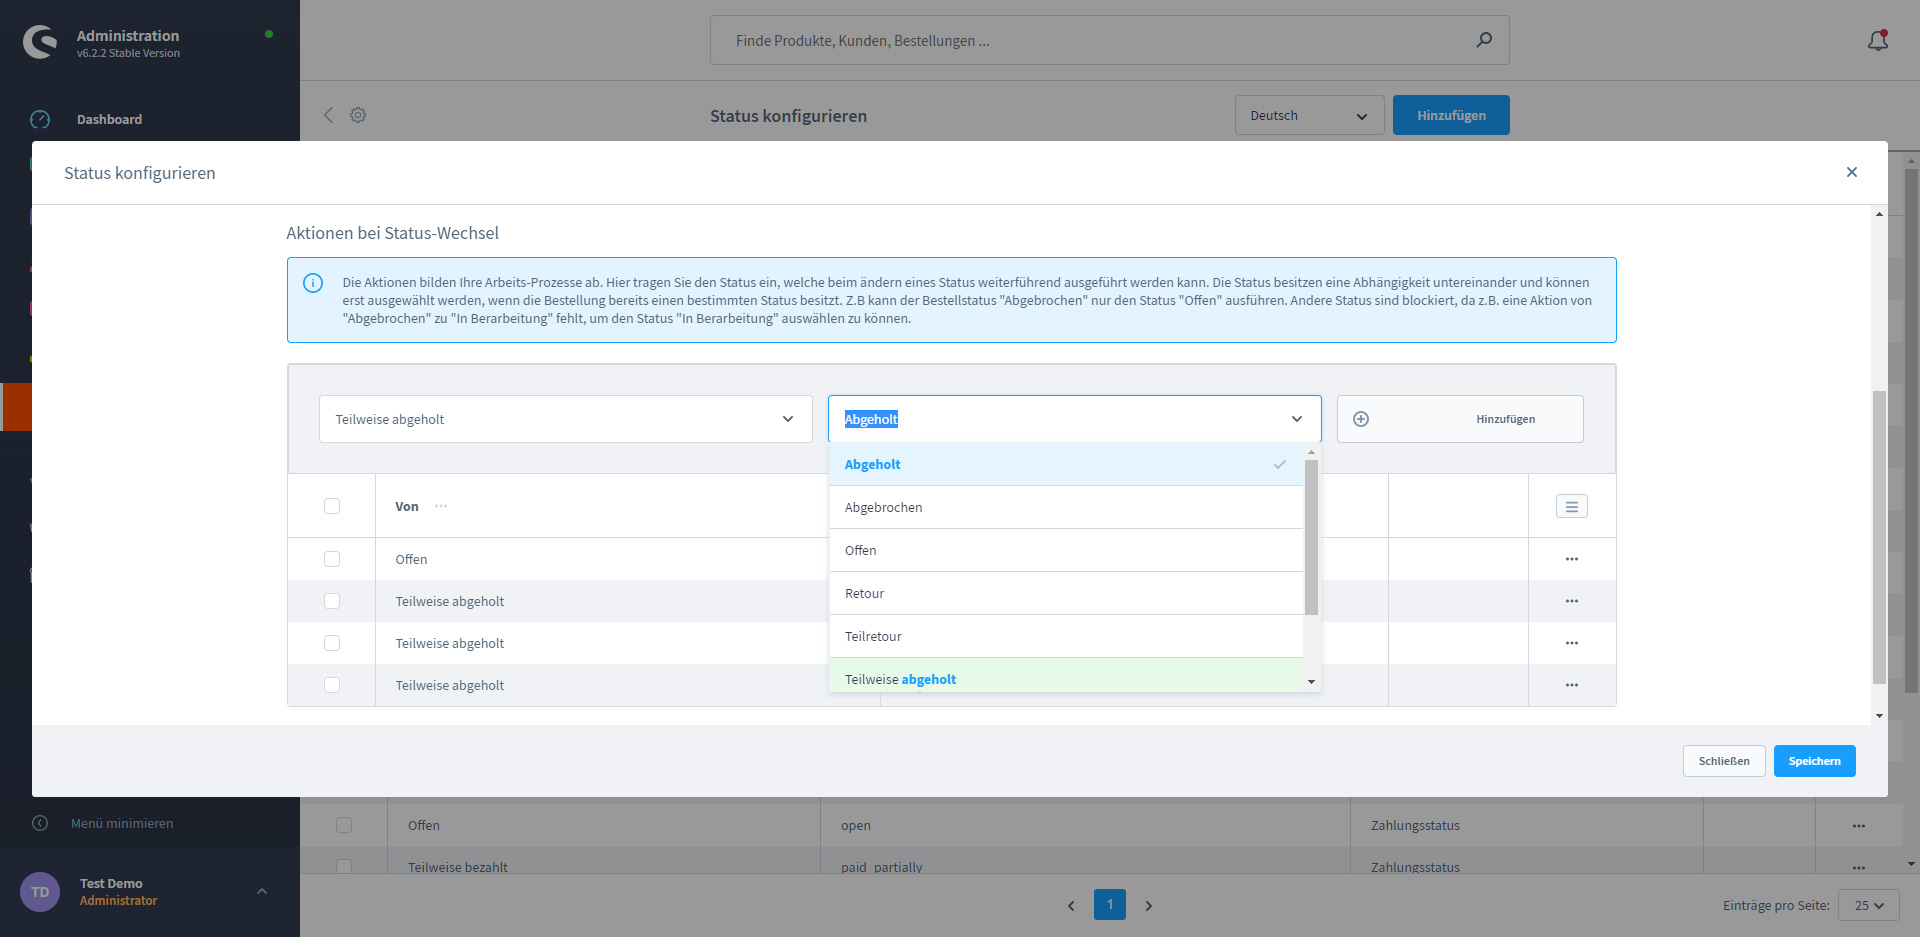Open the Dashboard gauge icon

click(x=40, y=119)
